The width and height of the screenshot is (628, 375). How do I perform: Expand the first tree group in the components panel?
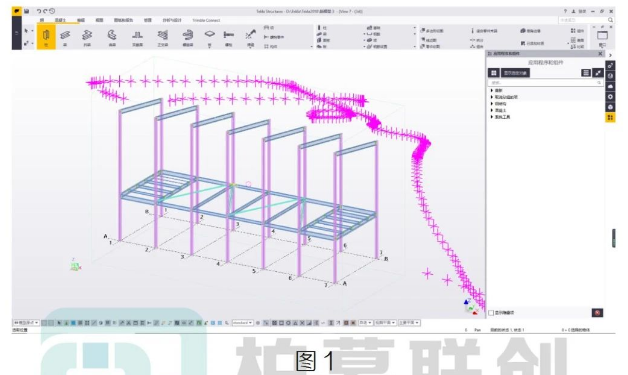(492, 91)
